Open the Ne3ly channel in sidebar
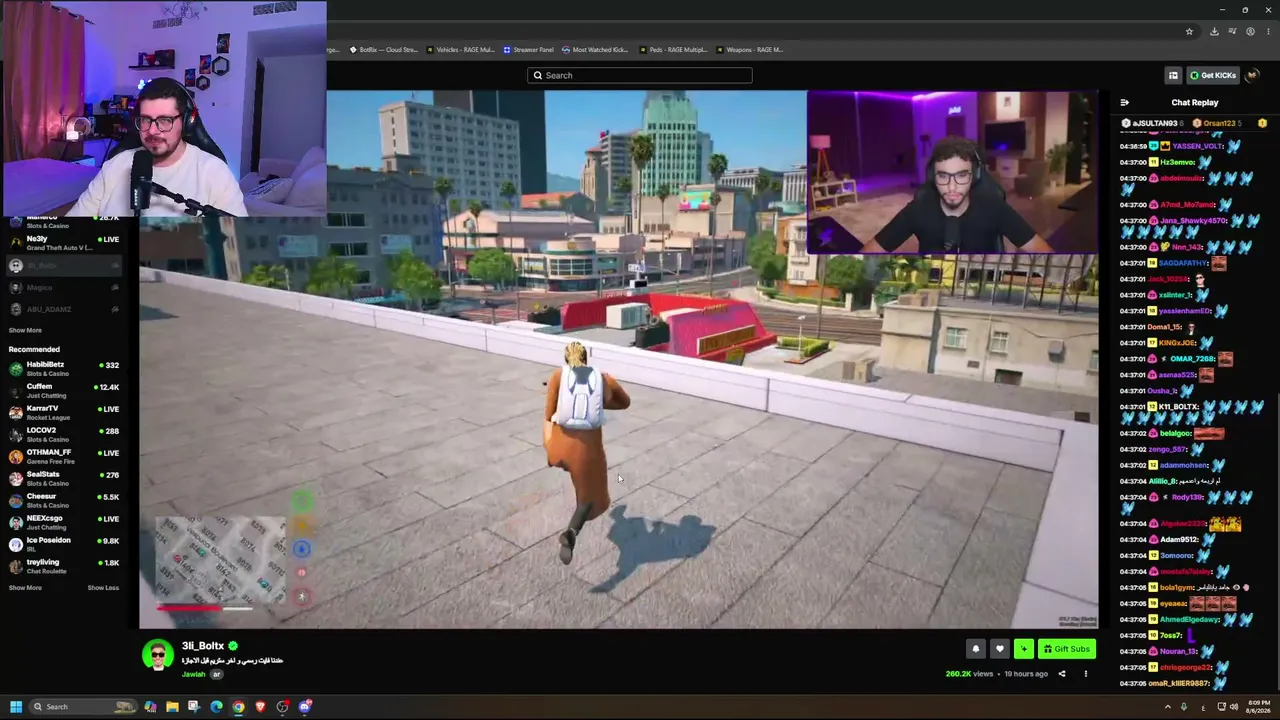The width and height of the screenshot is (1280, 720). pyautogui.click(x=63, y=243)
